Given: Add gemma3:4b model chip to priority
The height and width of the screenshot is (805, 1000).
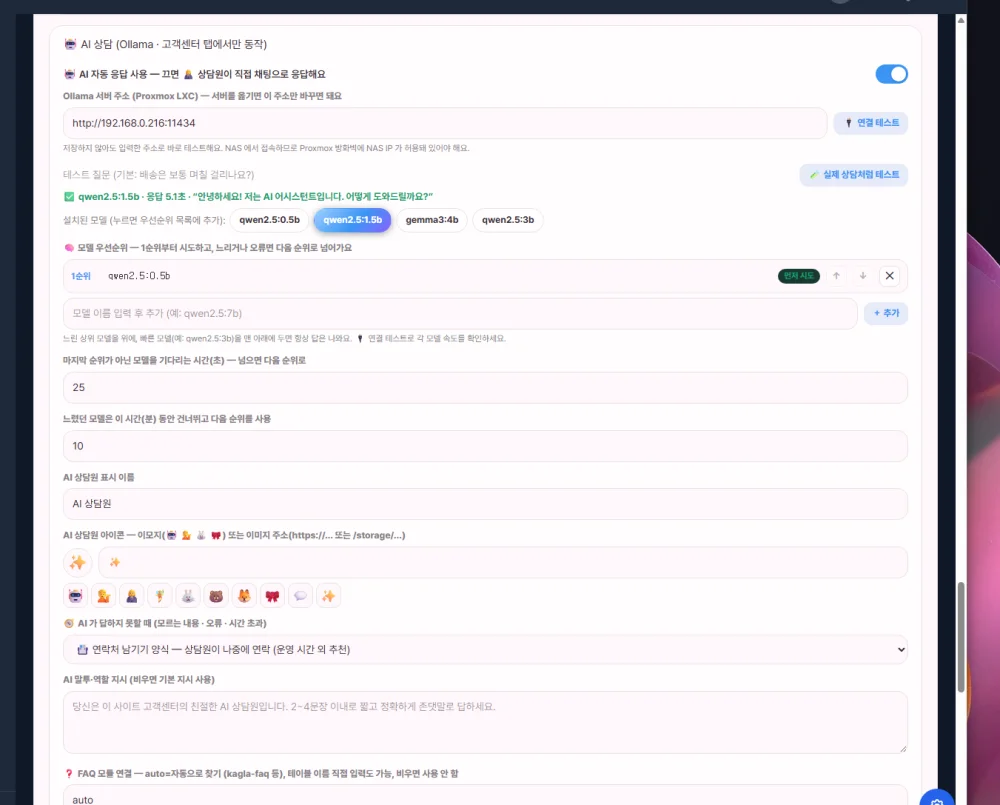Looking at the screenshot, I should point(432,220).
